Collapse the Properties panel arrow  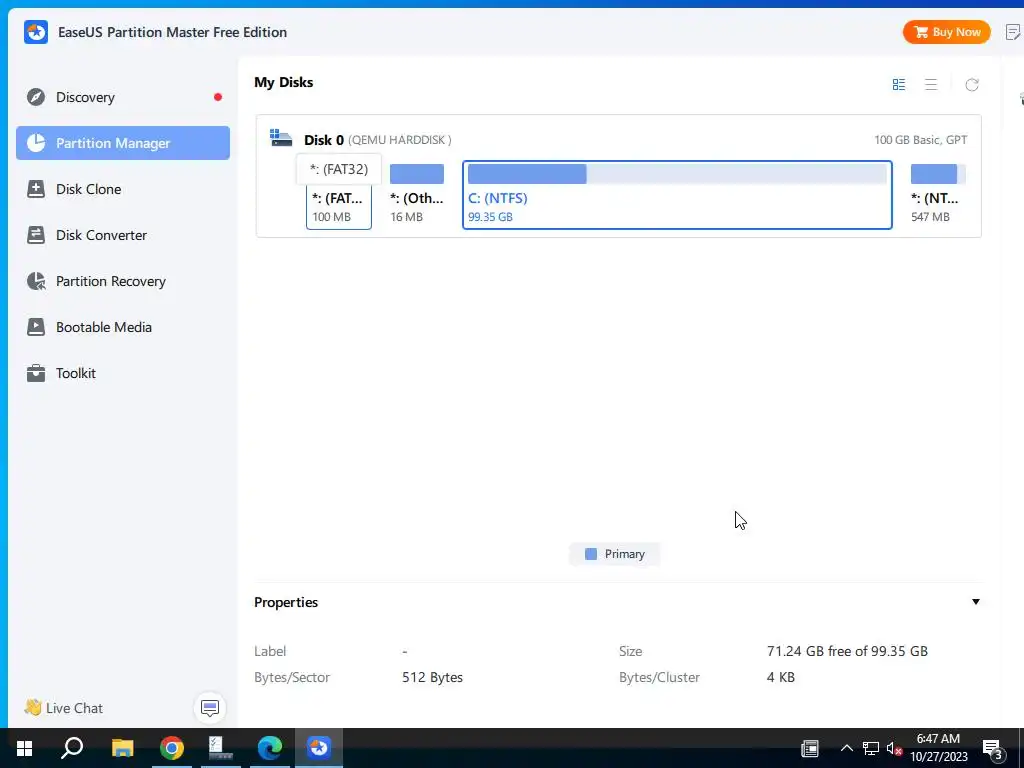pos(976,601)
